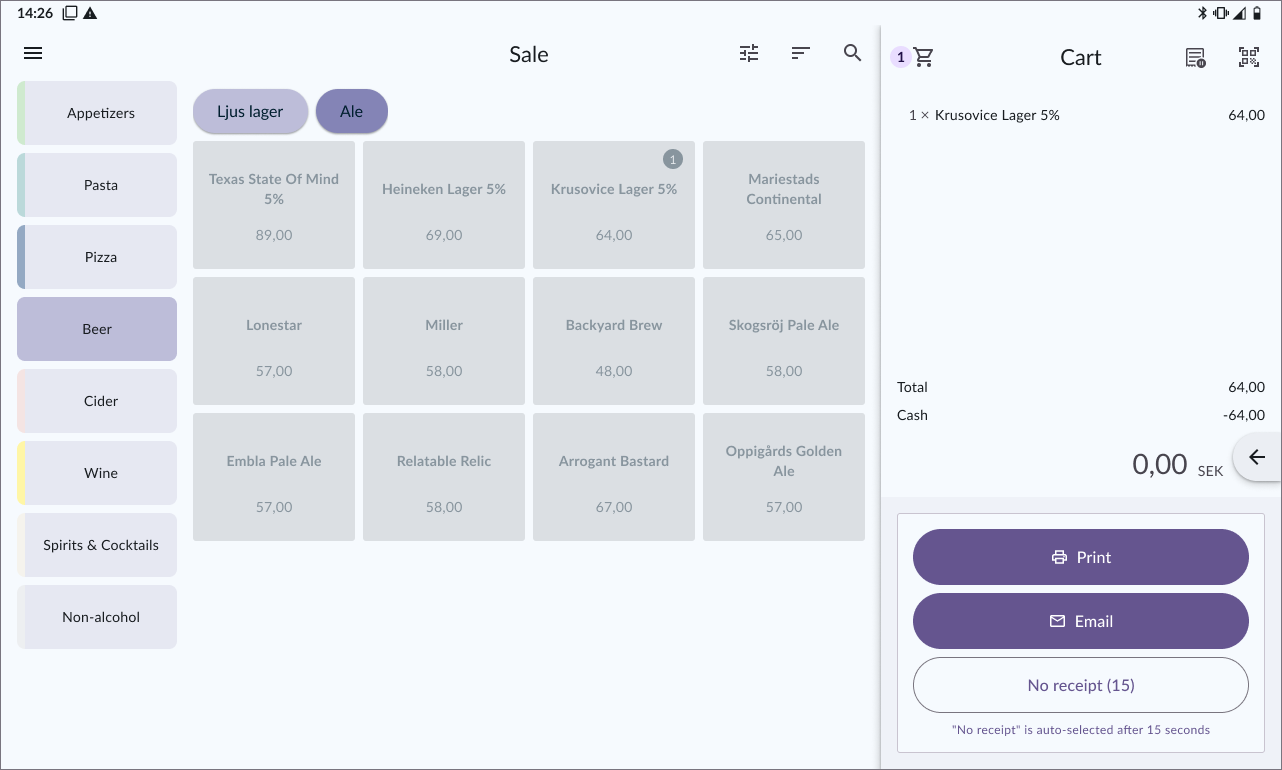
Task: Add Backyard Brew to cart
Action: 614,341
